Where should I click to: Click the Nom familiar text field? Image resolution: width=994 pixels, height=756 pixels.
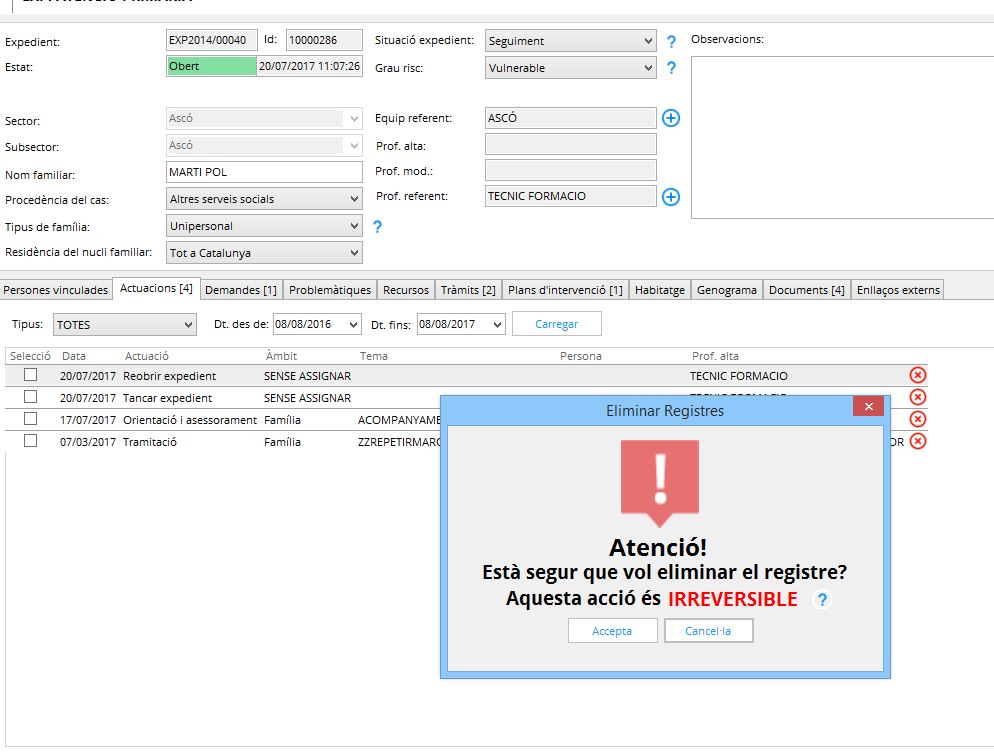(264, 172)
